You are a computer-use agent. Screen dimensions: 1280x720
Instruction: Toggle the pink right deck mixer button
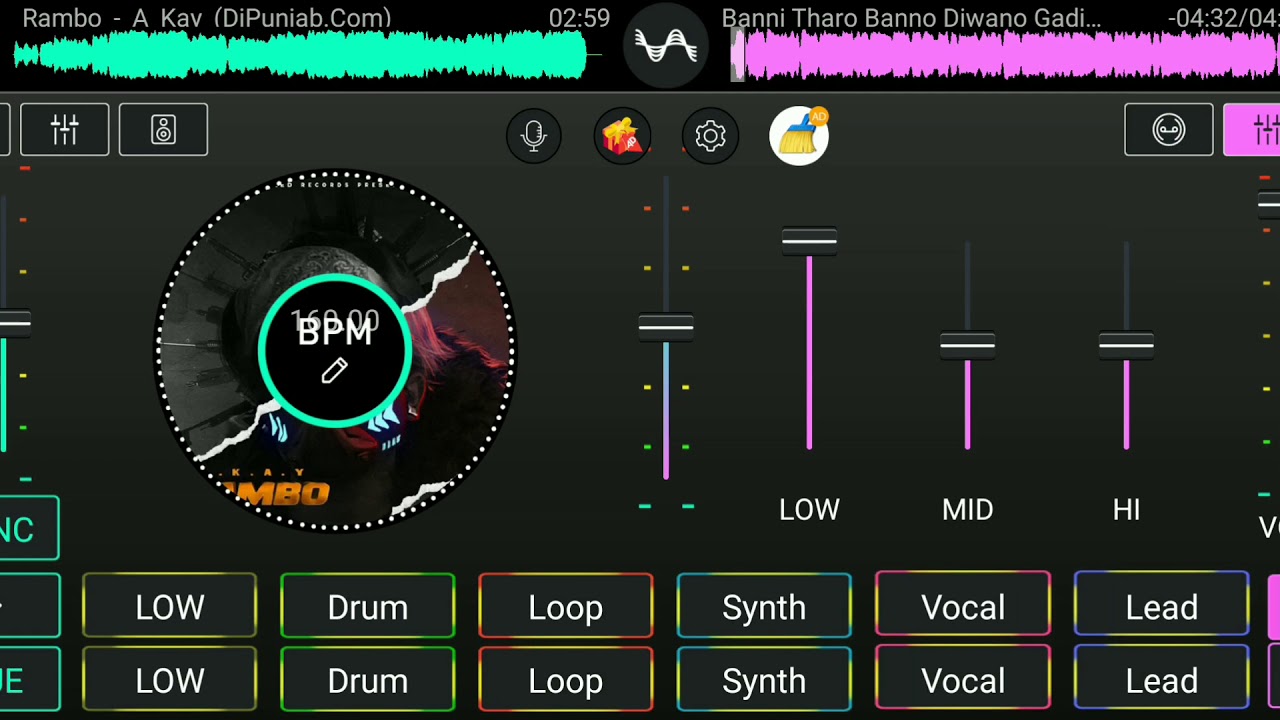[1252, 130]
